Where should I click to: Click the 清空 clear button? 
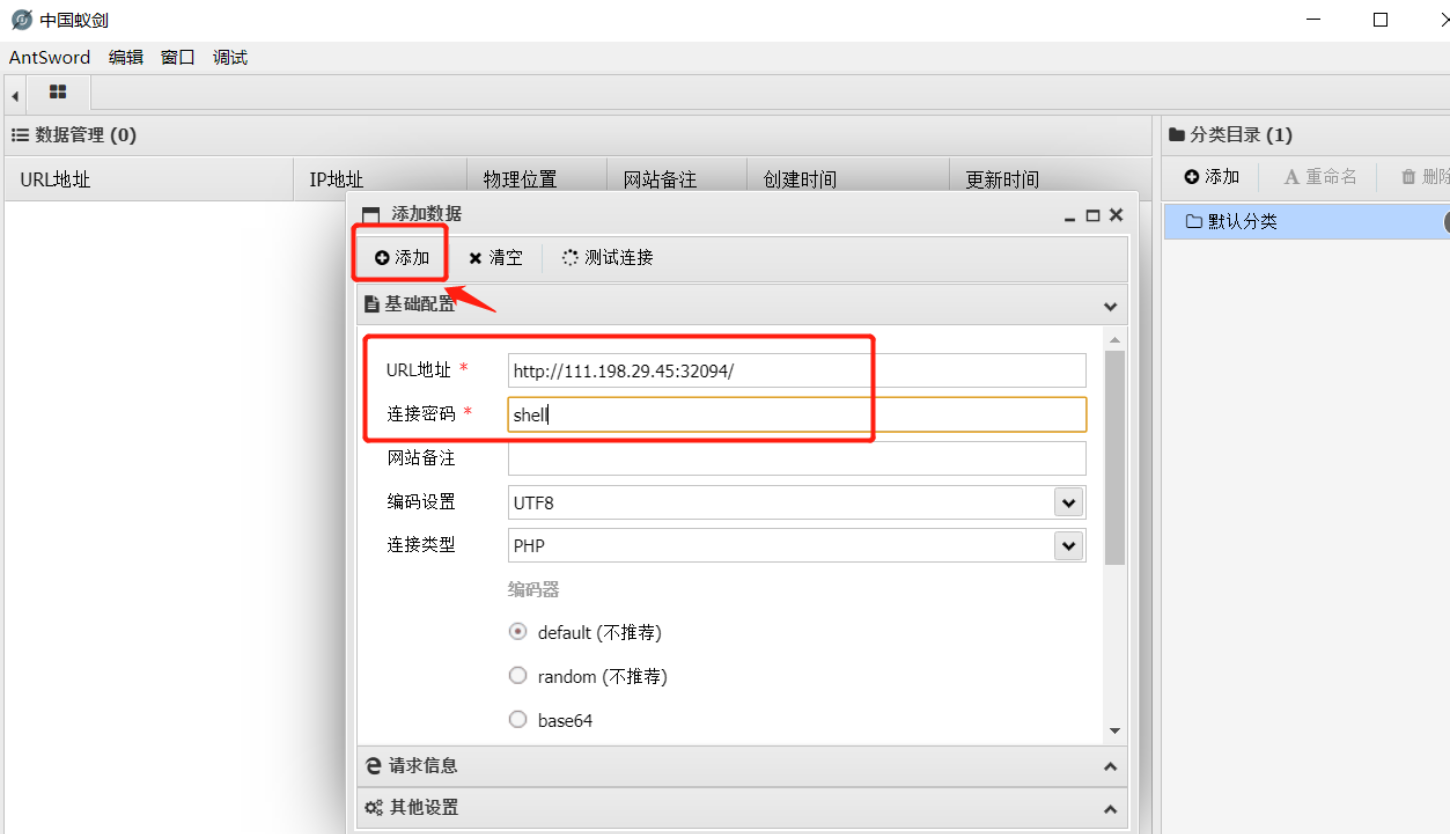(496, 258)
